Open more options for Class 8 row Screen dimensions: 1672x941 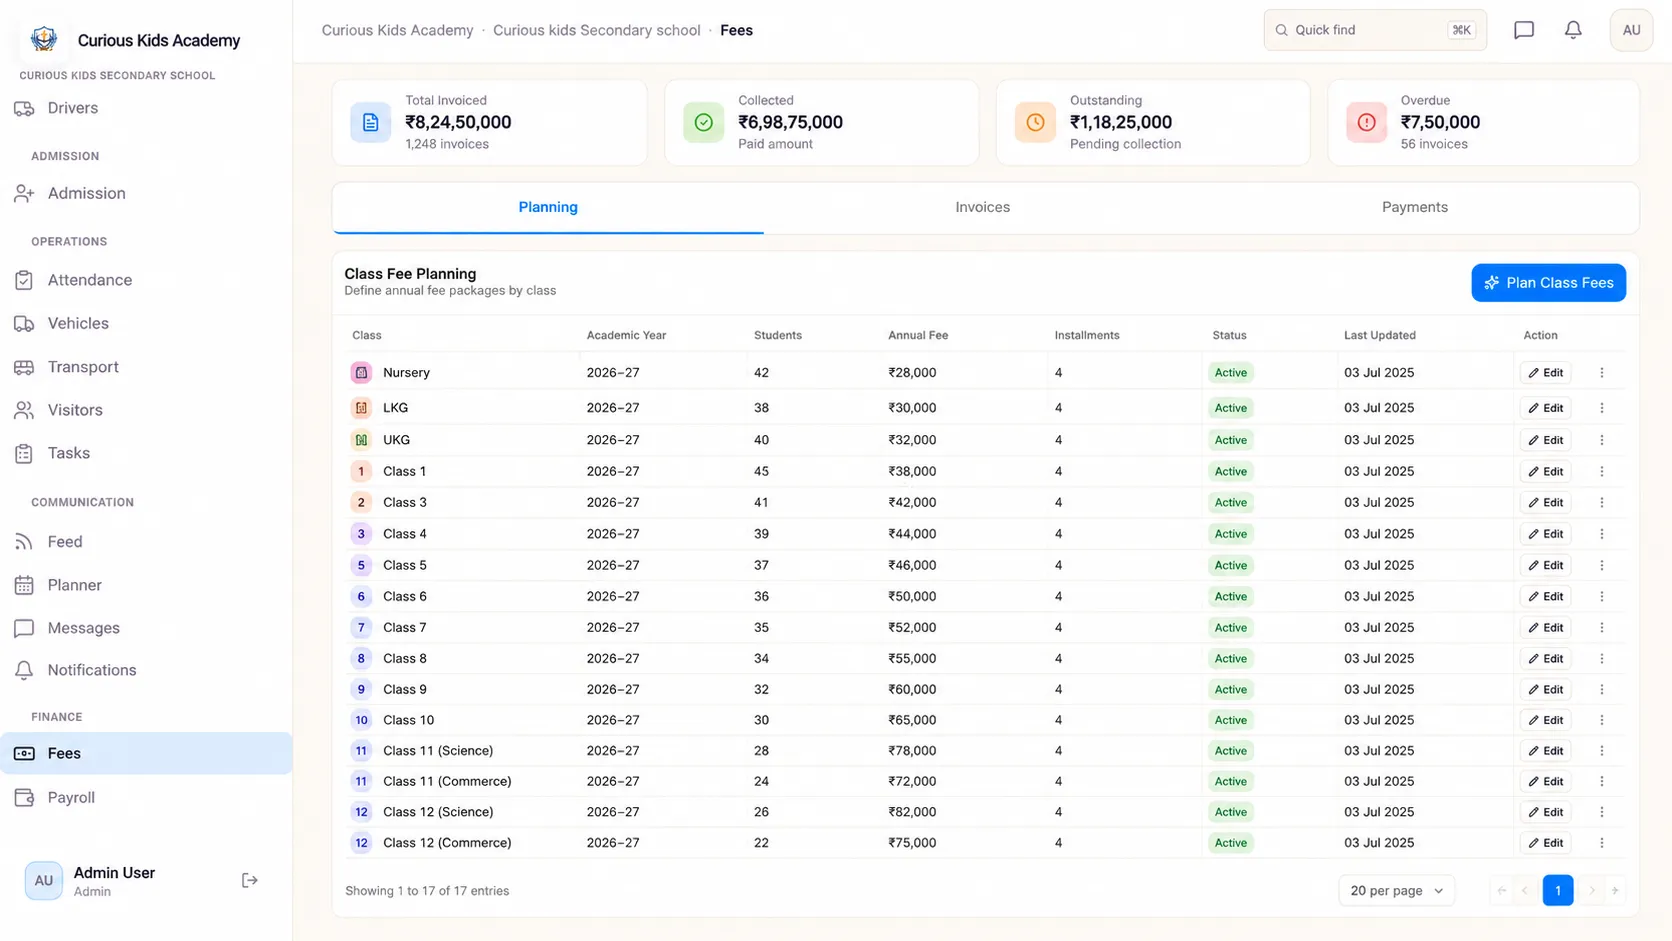(x=1601, y=659)
